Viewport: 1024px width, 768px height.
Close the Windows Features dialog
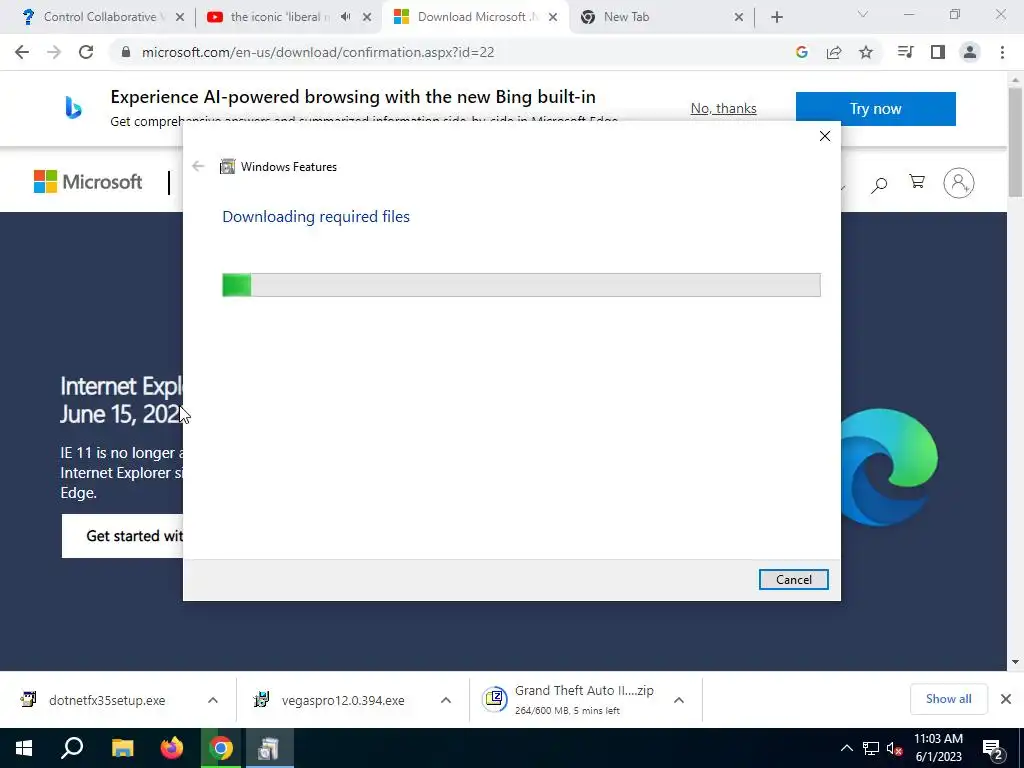point(825,136)
